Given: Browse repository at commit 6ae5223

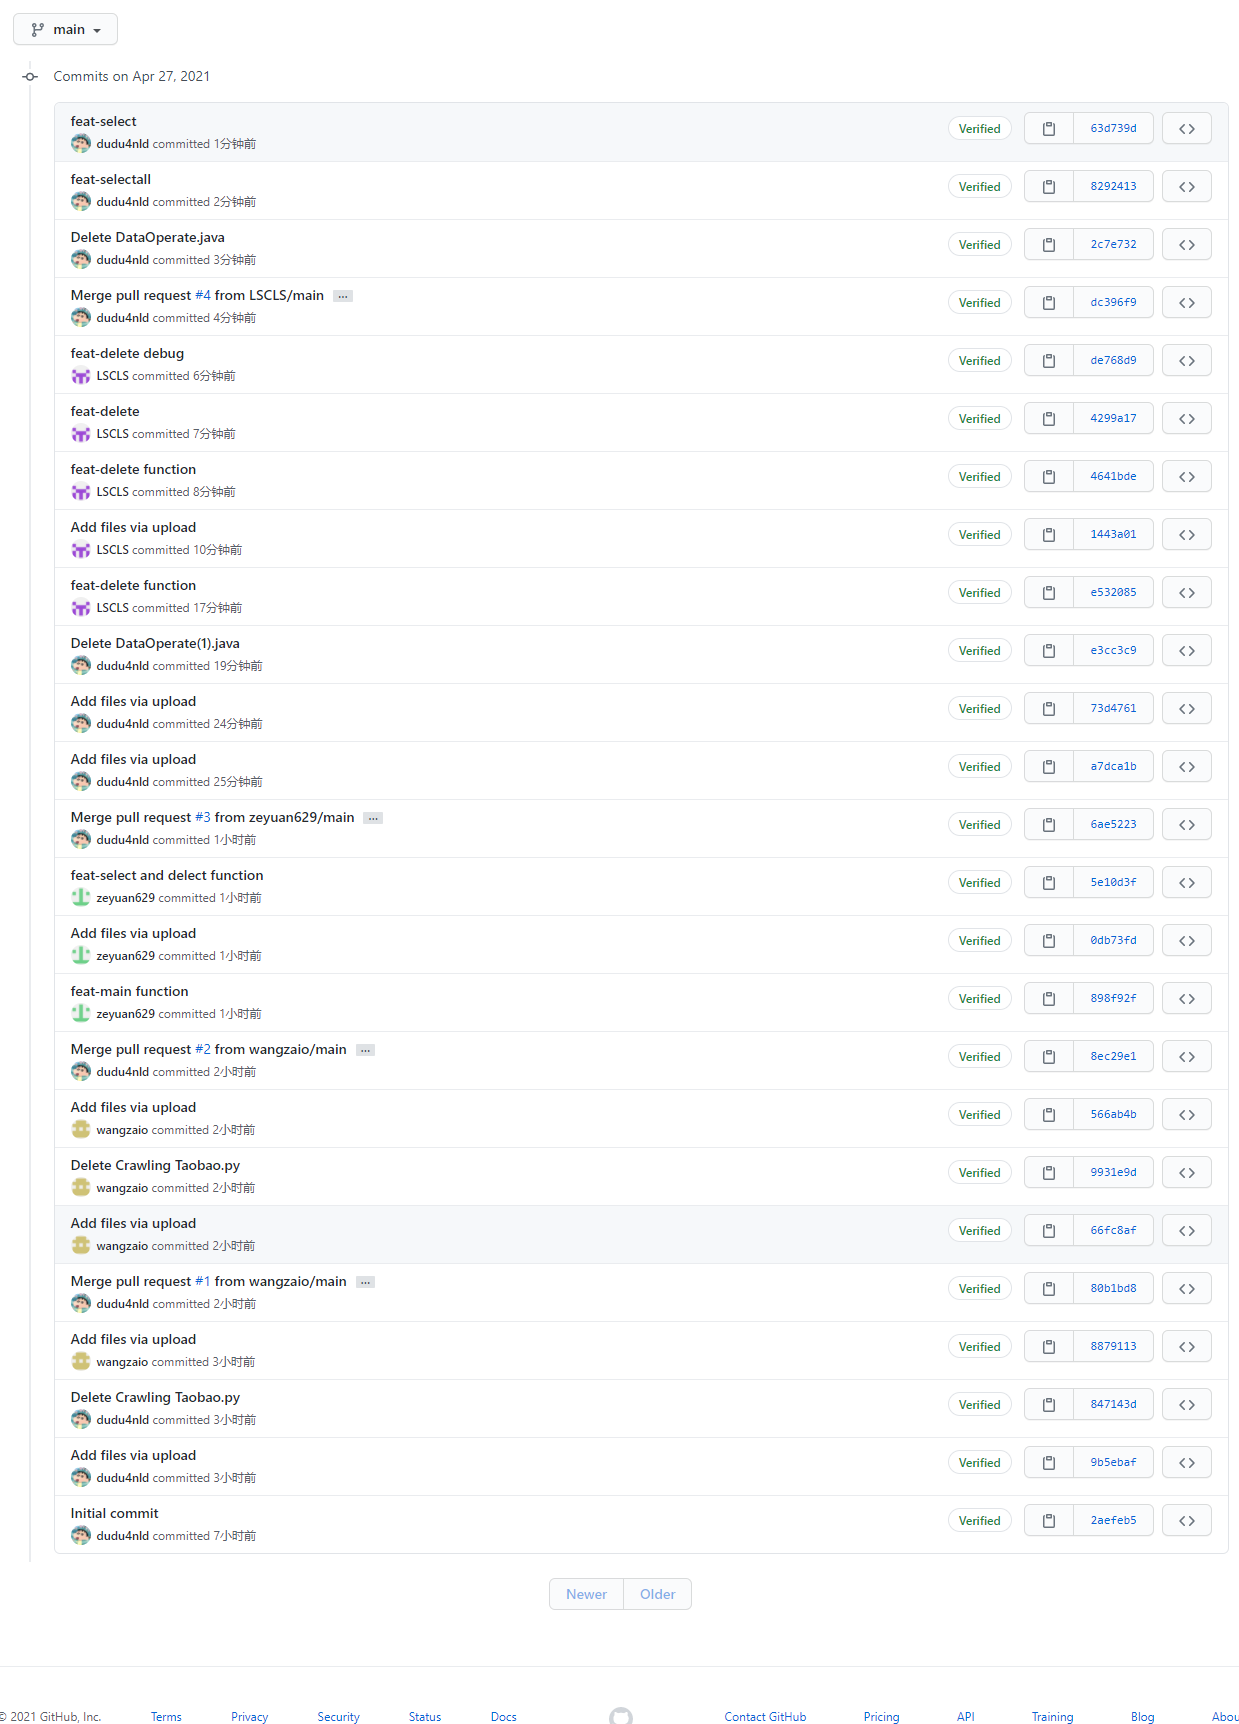Looking at the screenshot, I should click(x=1187, y=825).
